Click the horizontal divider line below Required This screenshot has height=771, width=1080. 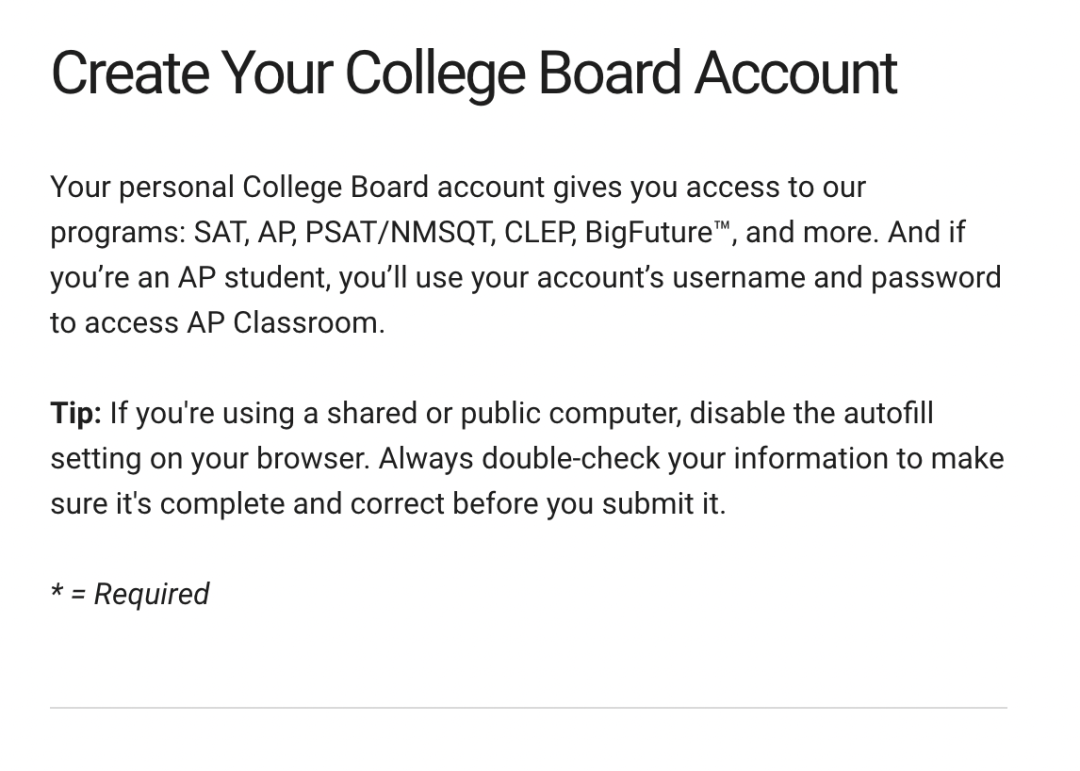(528, 708)
